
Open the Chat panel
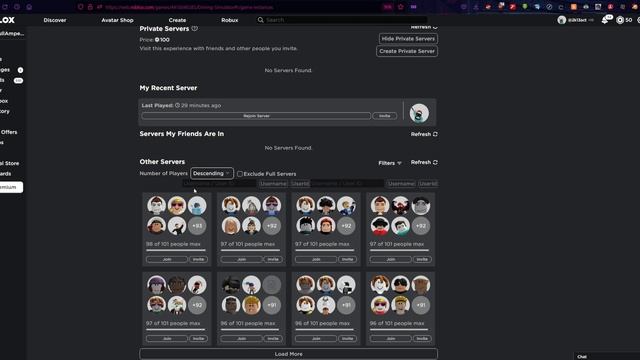coord(607,356)
